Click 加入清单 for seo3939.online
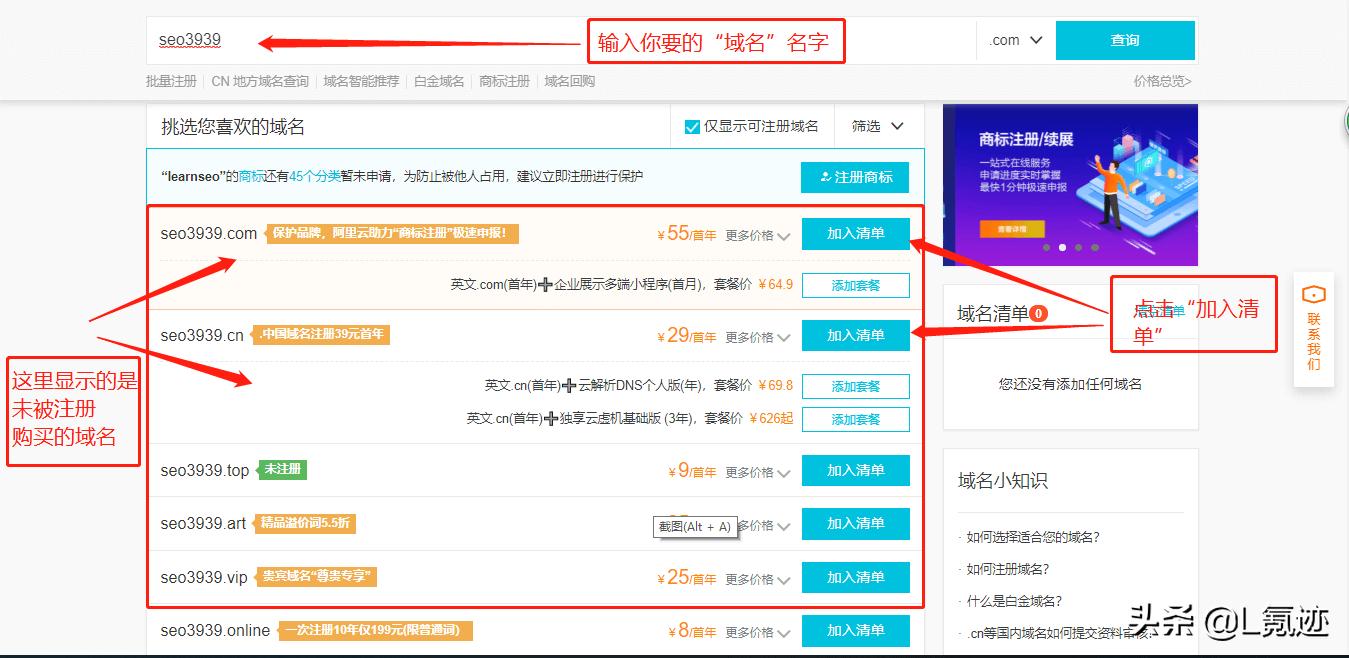 pos(855,631)
